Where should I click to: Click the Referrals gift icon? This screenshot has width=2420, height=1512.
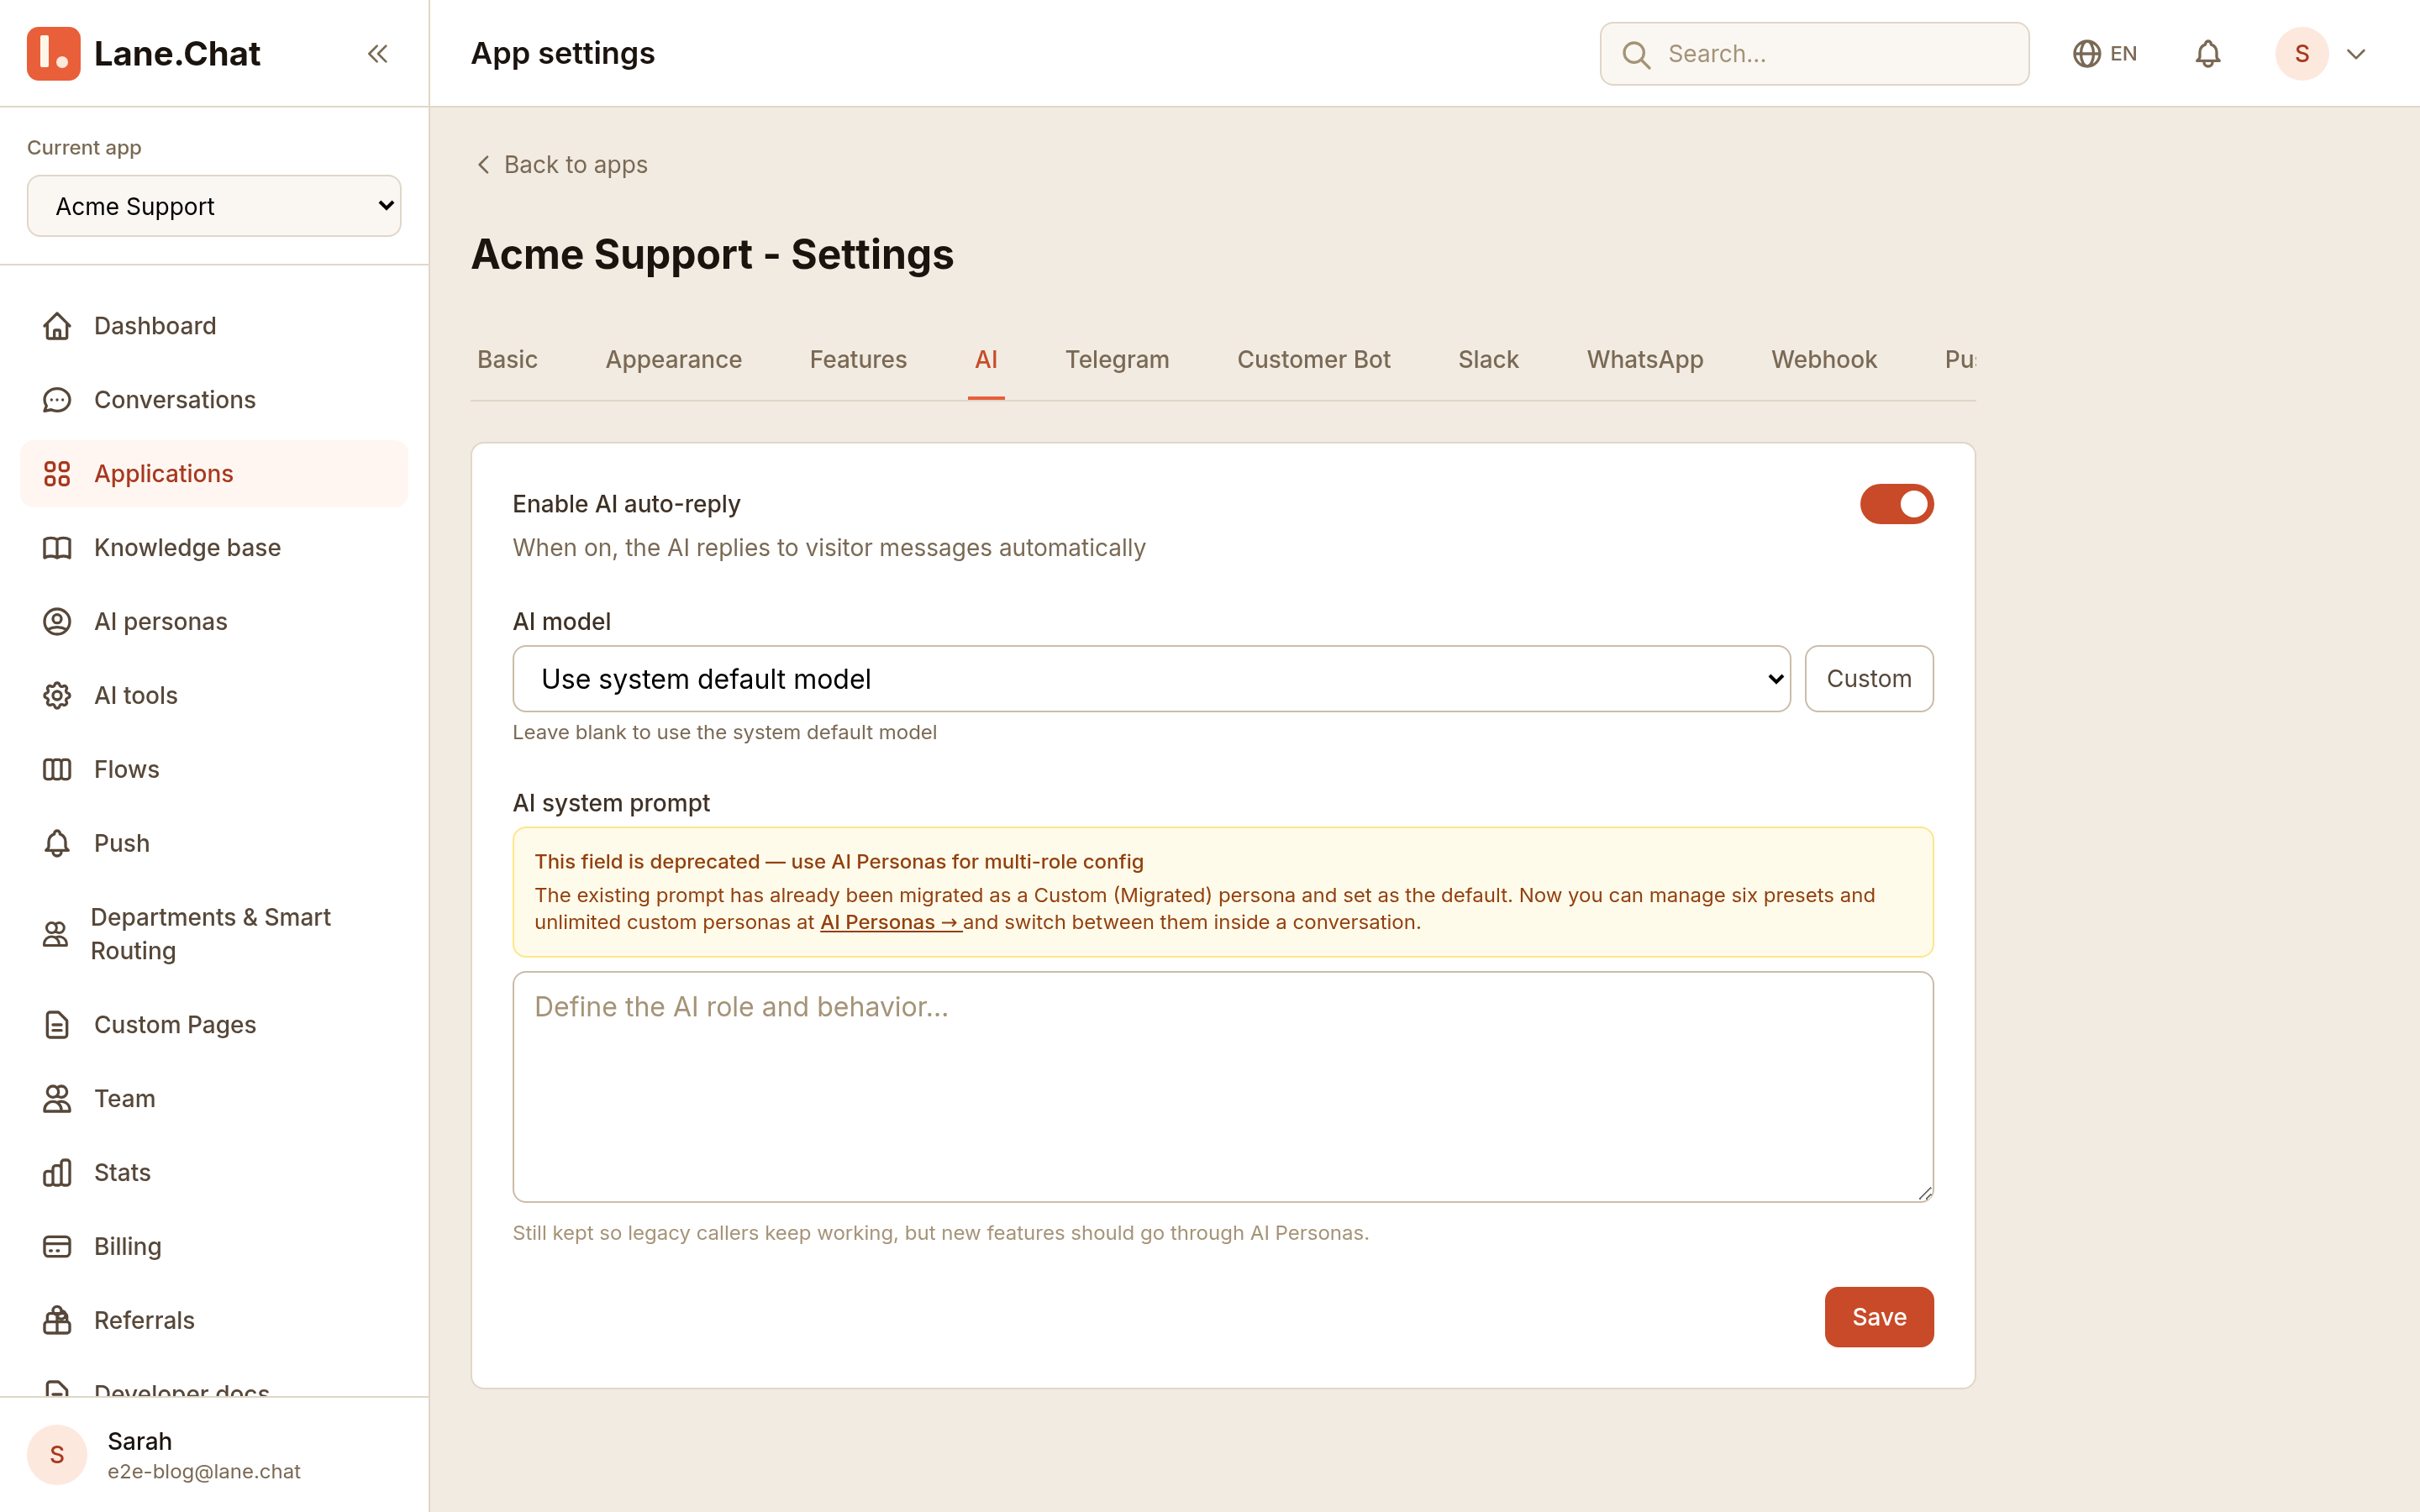click(57, 1321)
